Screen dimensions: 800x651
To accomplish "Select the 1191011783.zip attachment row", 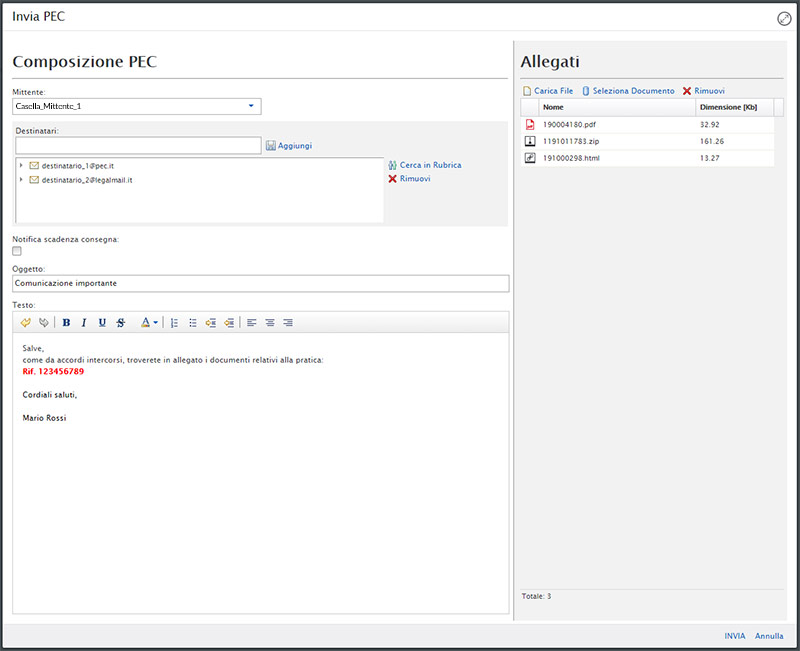I will (647, 141).
